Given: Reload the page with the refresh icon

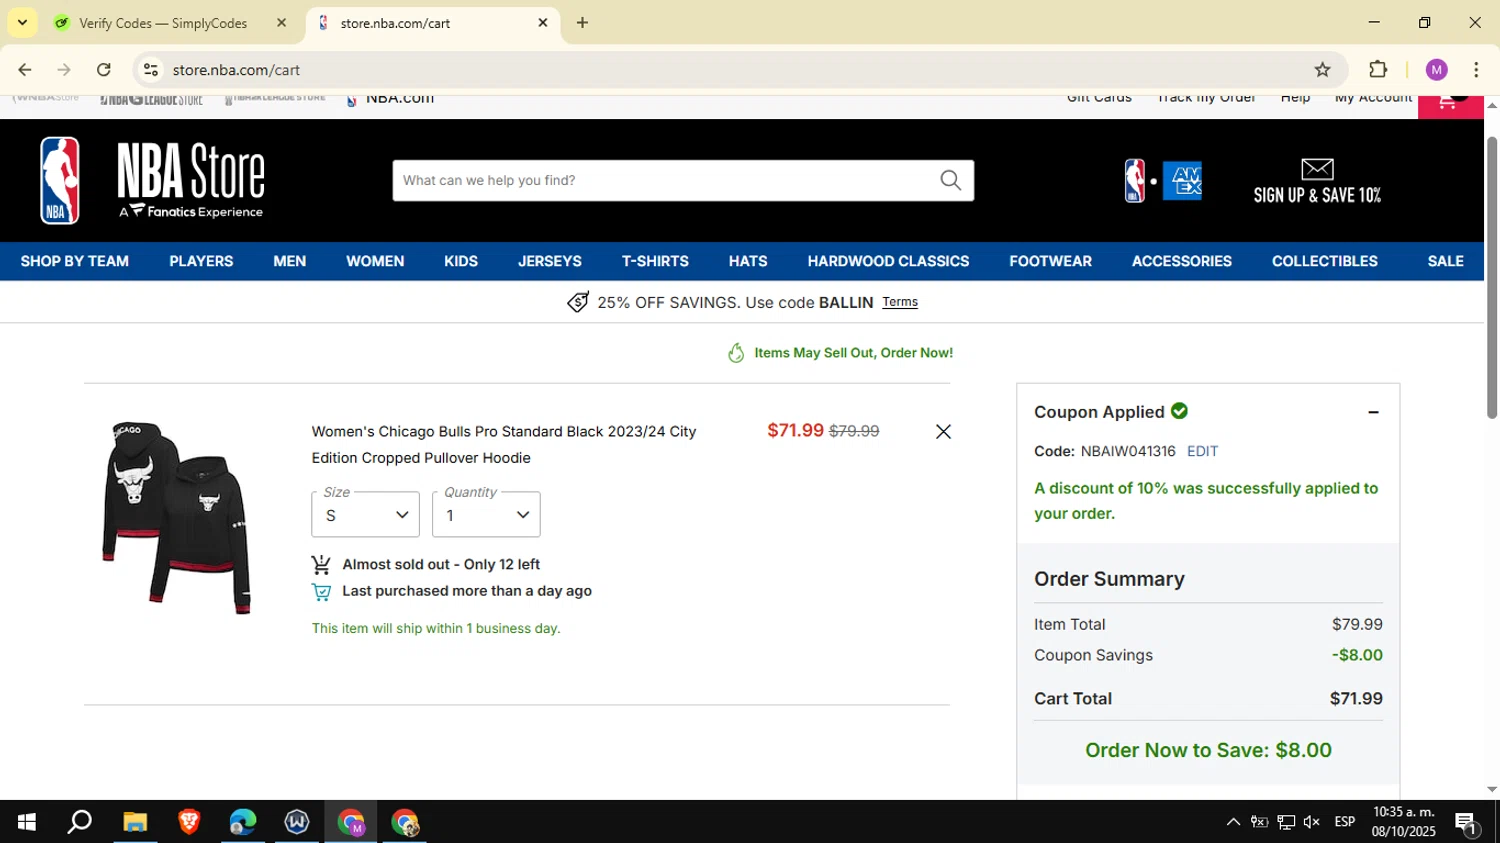Looking at the screenshot, I should 104,70.
